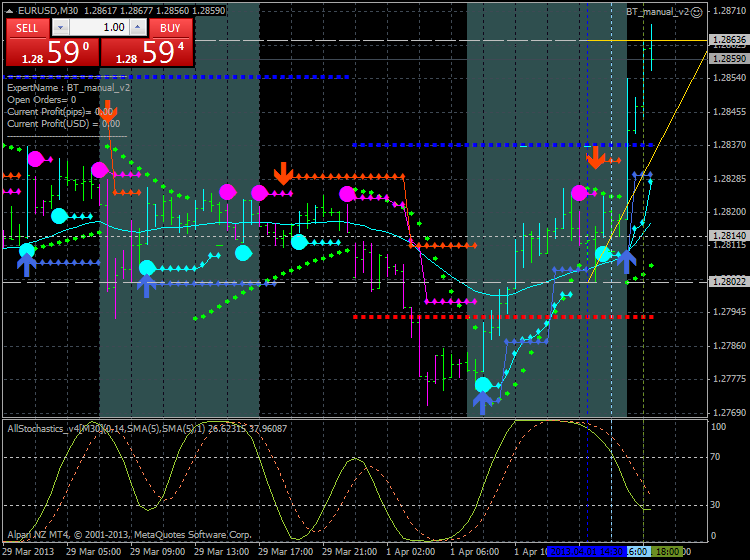Click the 1.28590 current price label

(x=729, y=58)
